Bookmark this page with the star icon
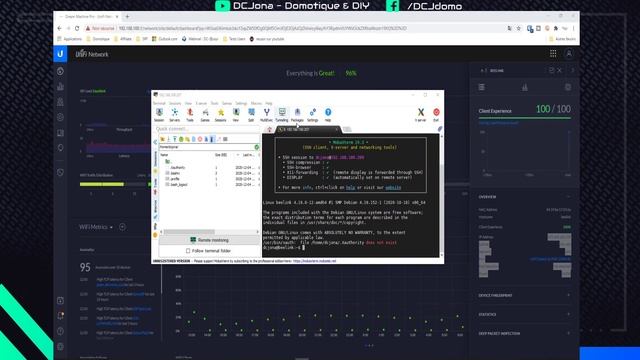 point(519,28)
